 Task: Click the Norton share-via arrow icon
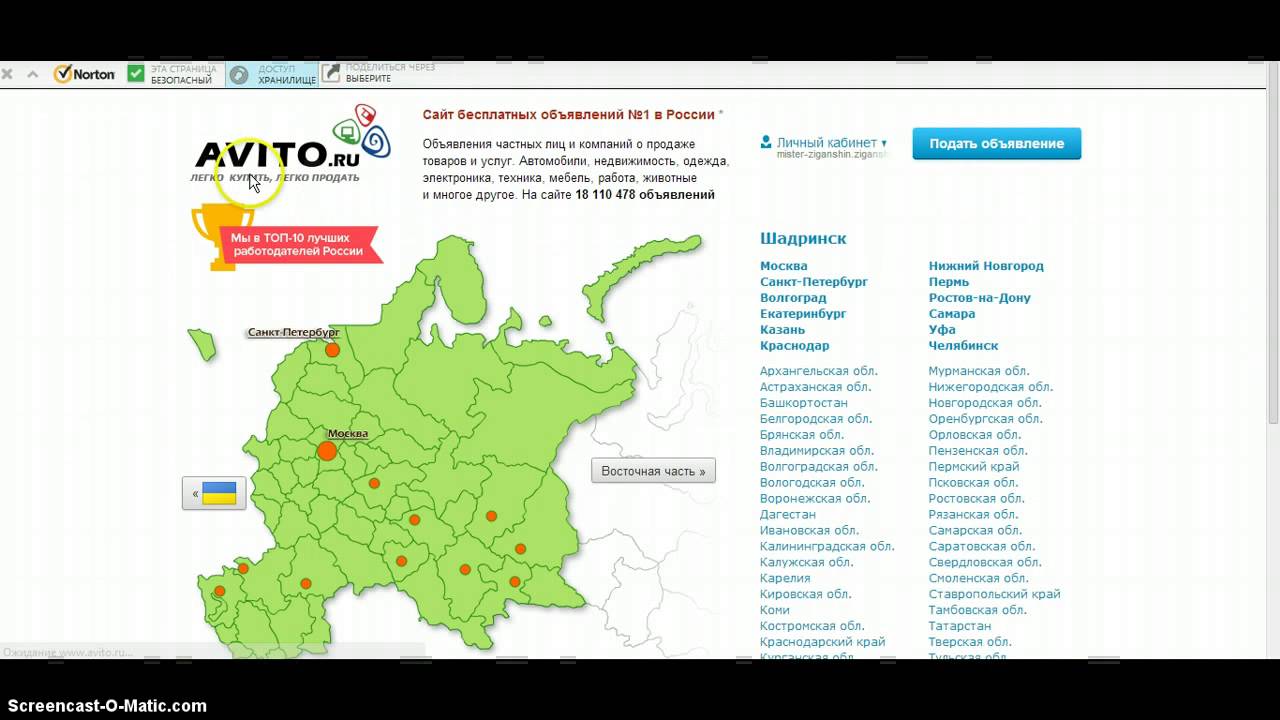(x=330, y=74)
